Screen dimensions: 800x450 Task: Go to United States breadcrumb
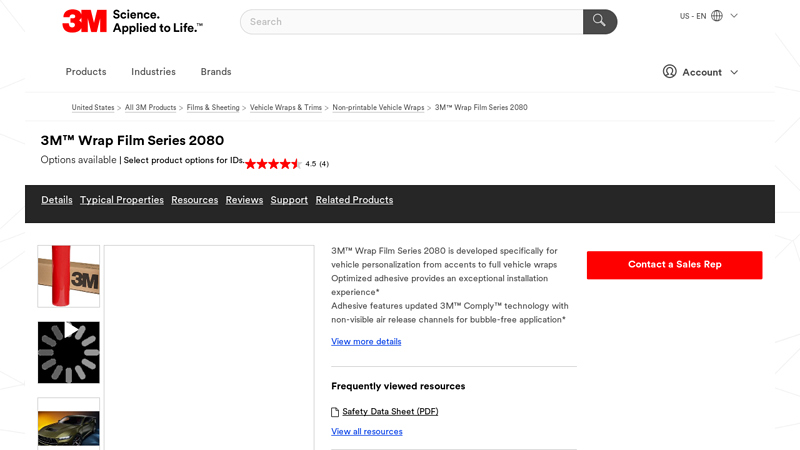(93, 107)
